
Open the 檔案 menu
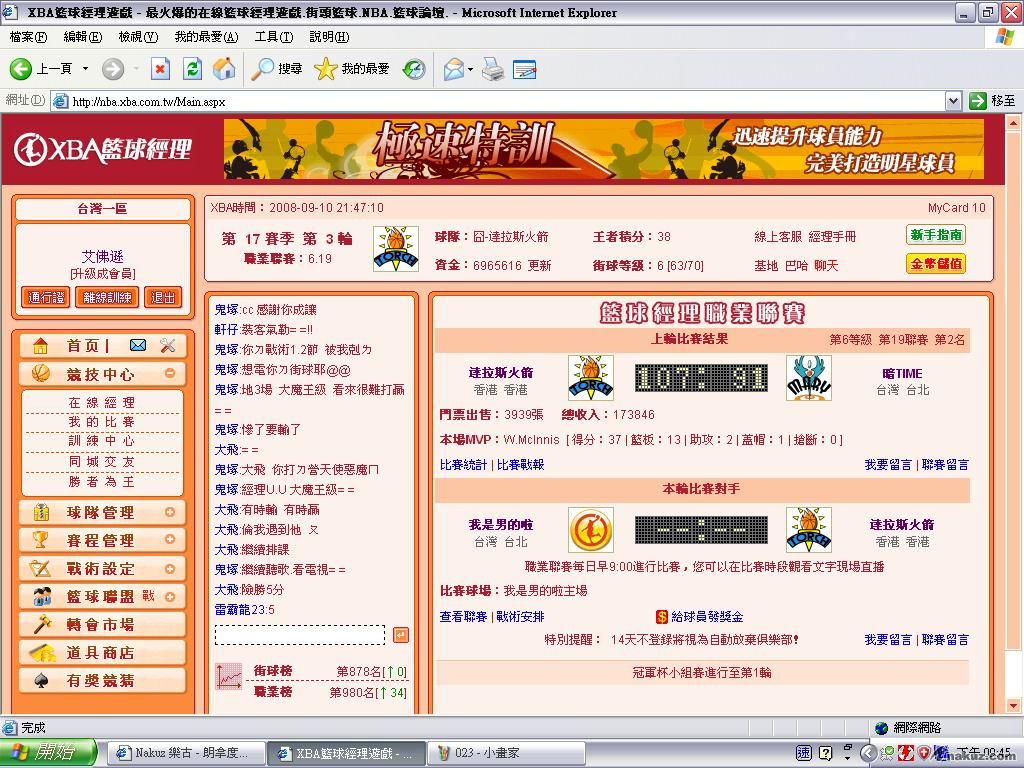coord(28,37)
